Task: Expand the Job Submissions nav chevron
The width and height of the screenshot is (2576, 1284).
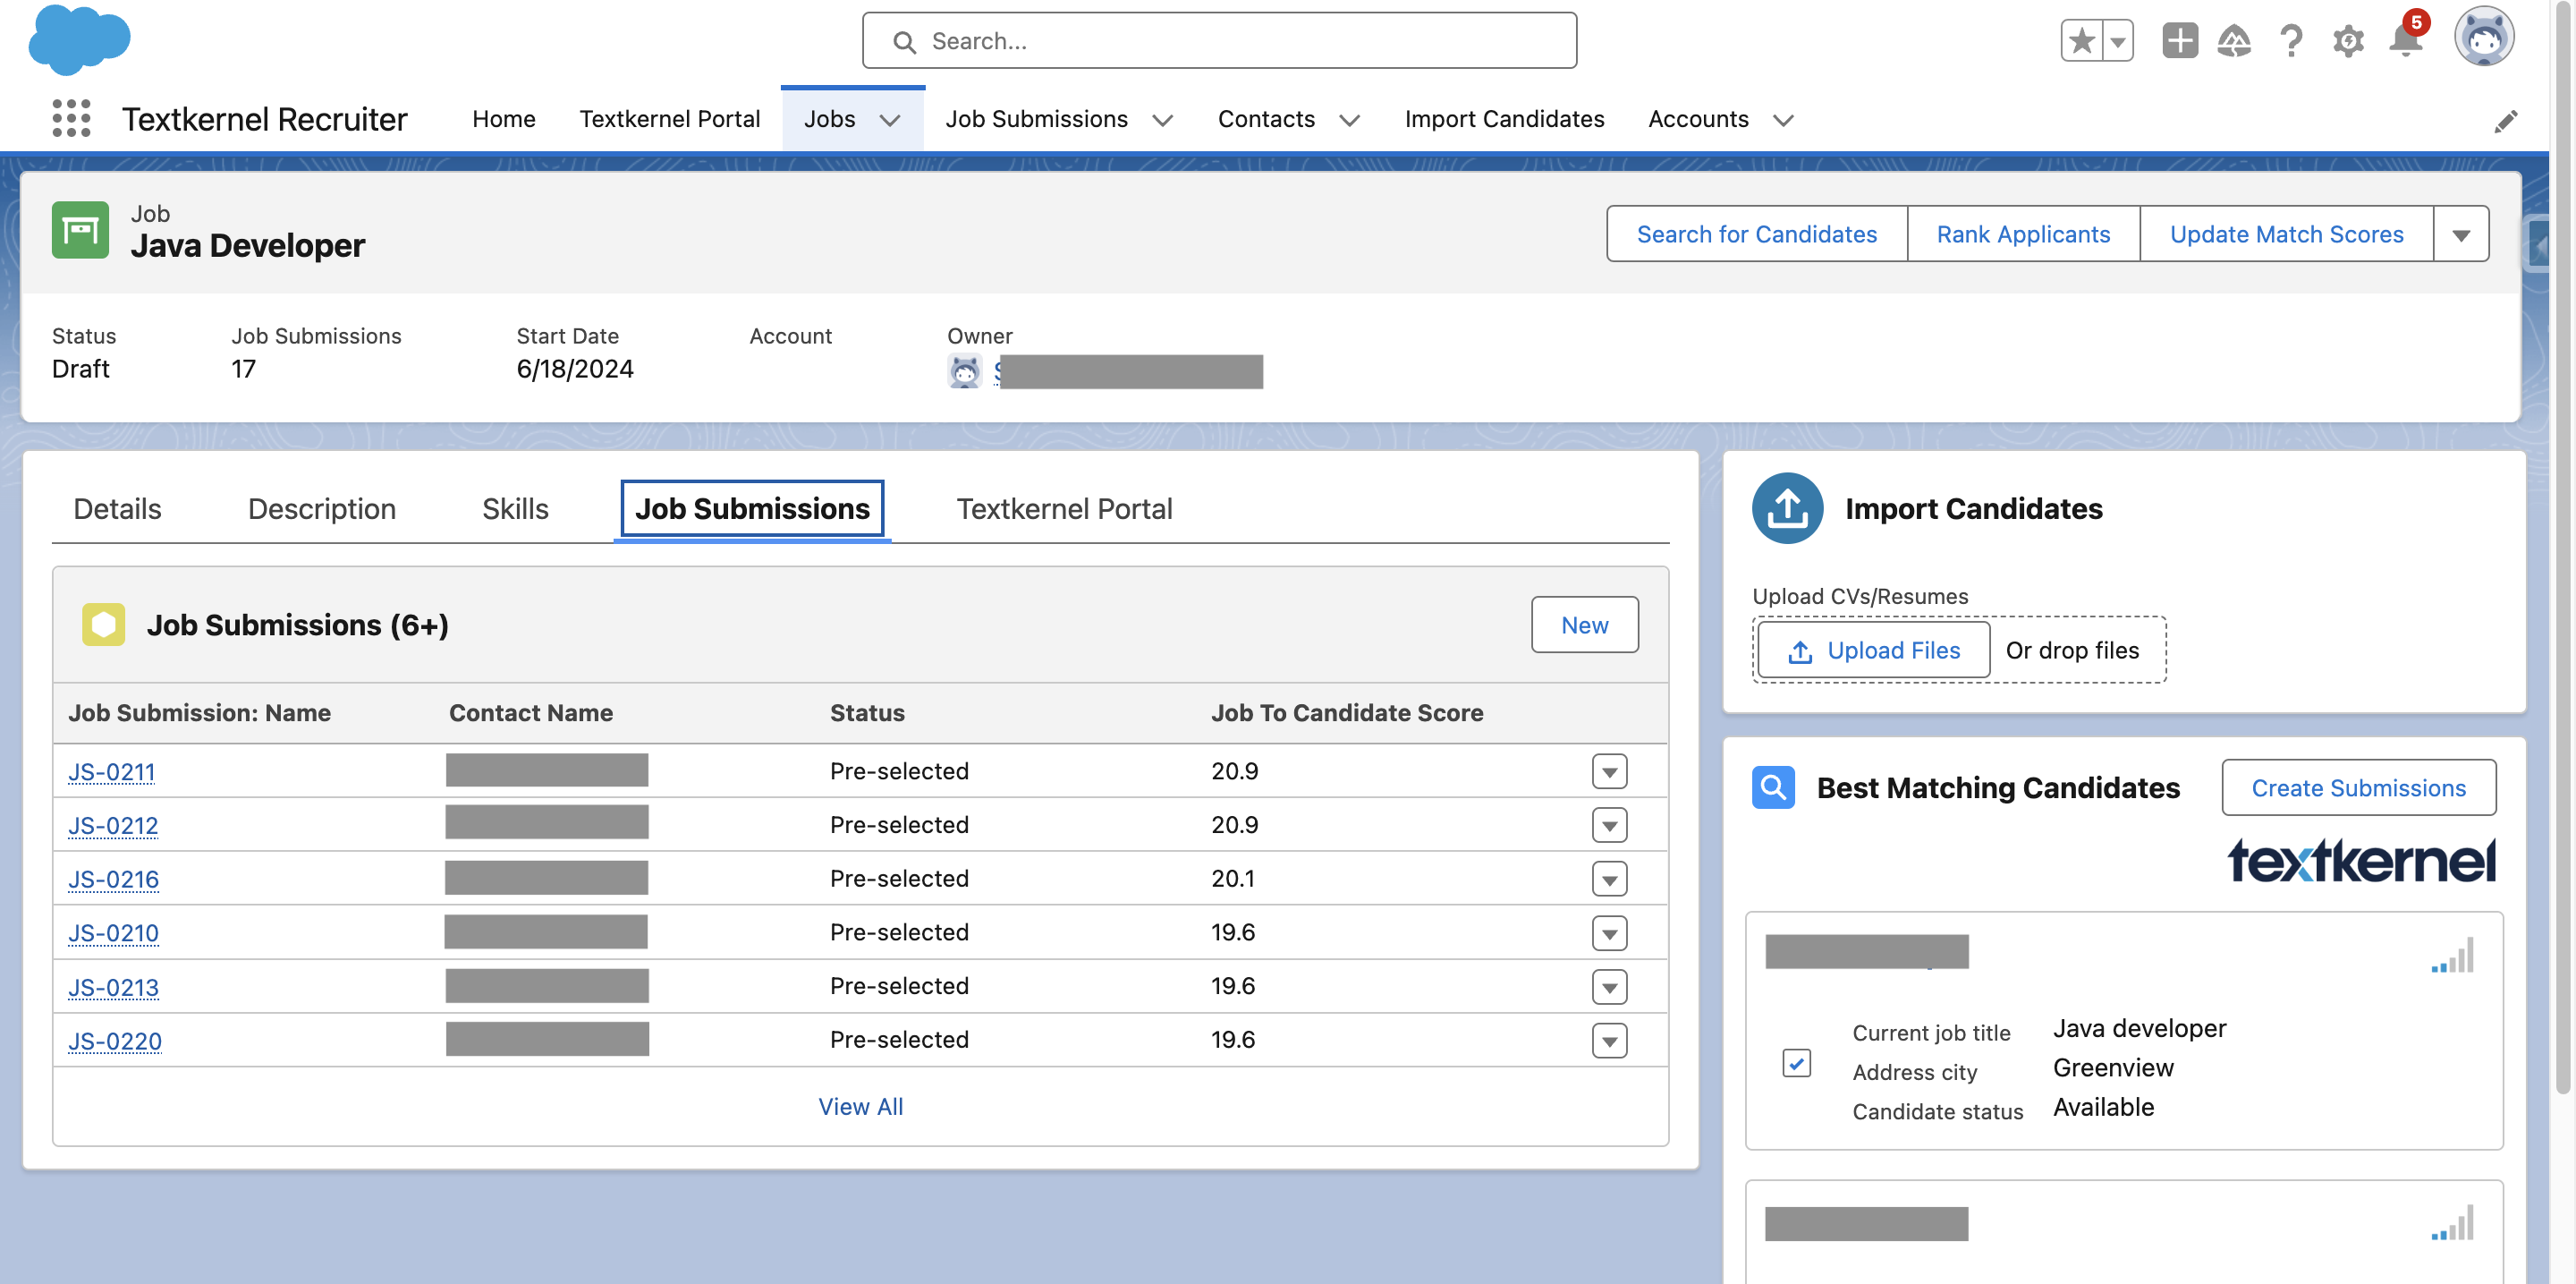Action: 1162,120
